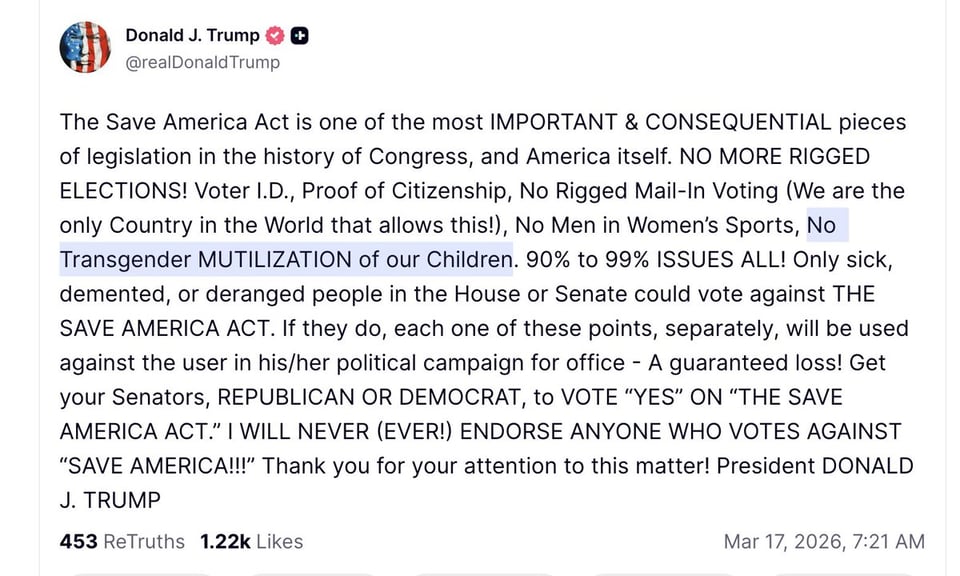Open the profile via @realDonaldTrump handle
Image resolution: width=960 pixels, height=576 pixels.
coord(201,60)
